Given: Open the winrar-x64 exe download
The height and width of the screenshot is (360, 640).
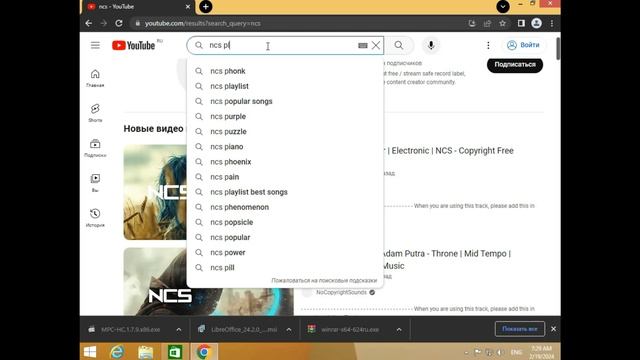Looking at the screenshot, I should [x=345, y=329].
